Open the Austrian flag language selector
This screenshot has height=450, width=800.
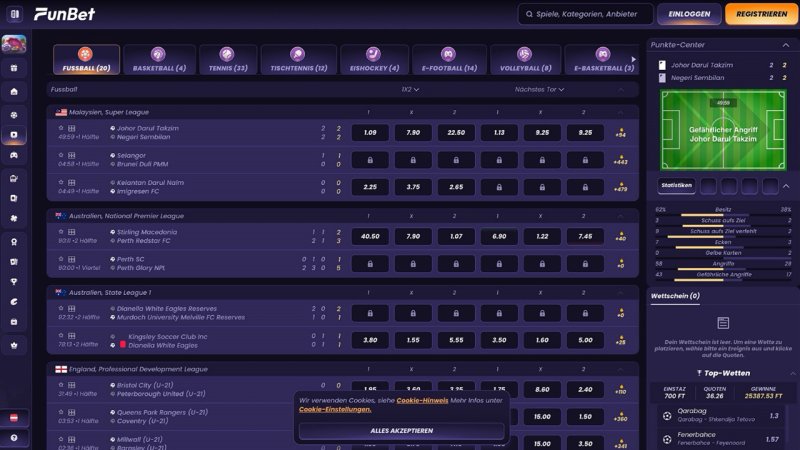pos(14,416)
